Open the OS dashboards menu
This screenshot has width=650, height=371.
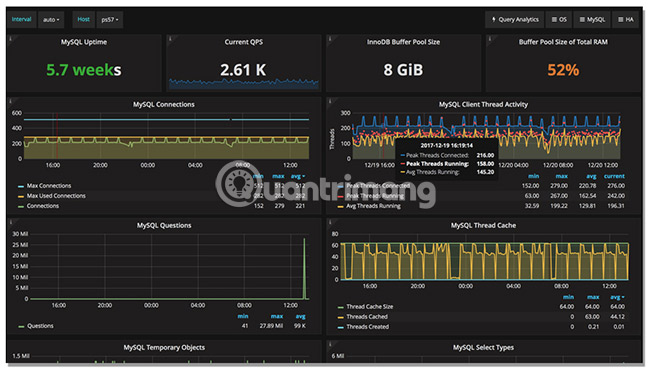pos(559,19)
